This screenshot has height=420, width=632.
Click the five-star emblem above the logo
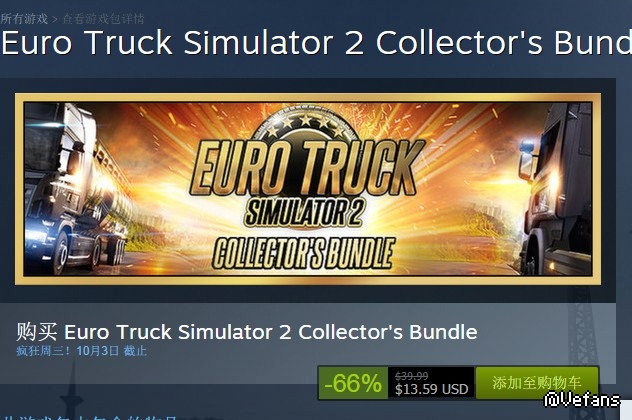(306, 123)
